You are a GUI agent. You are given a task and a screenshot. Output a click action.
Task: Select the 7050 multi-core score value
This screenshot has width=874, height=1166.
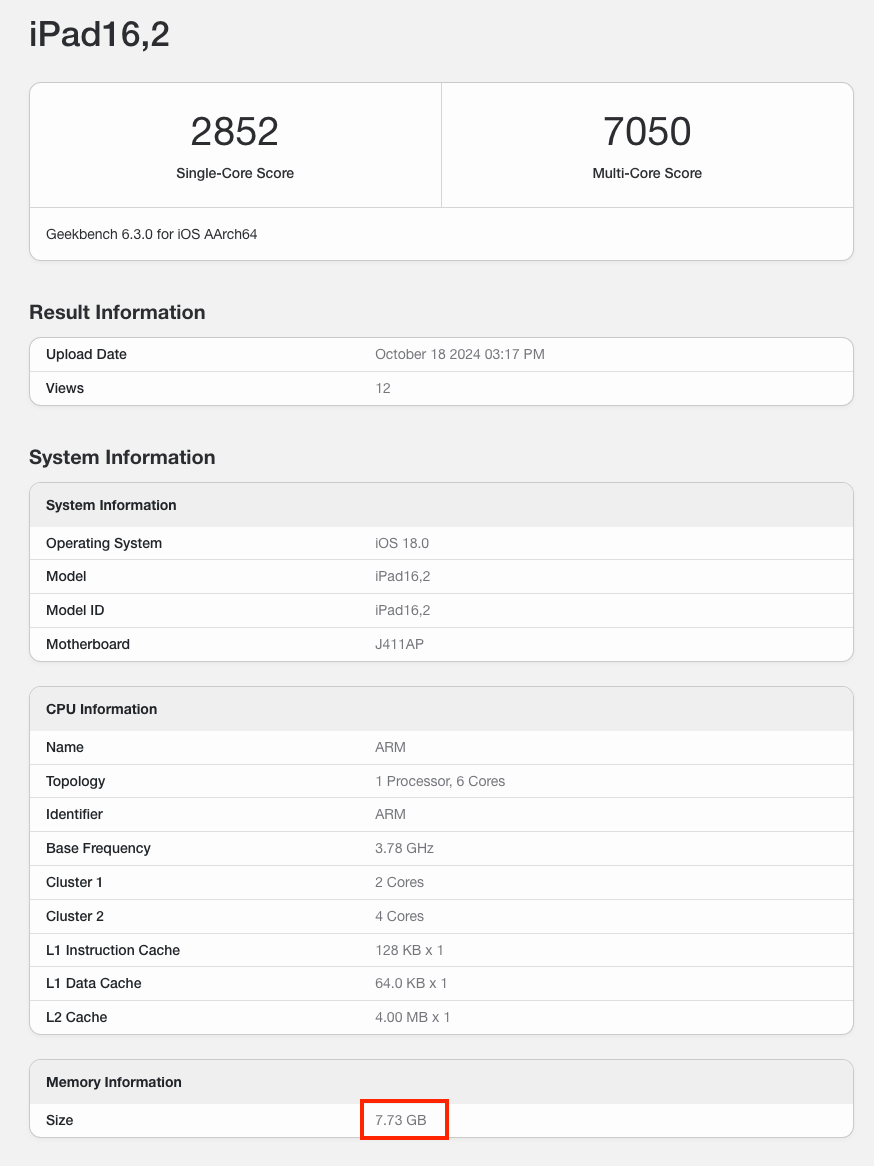coord(647,132)
